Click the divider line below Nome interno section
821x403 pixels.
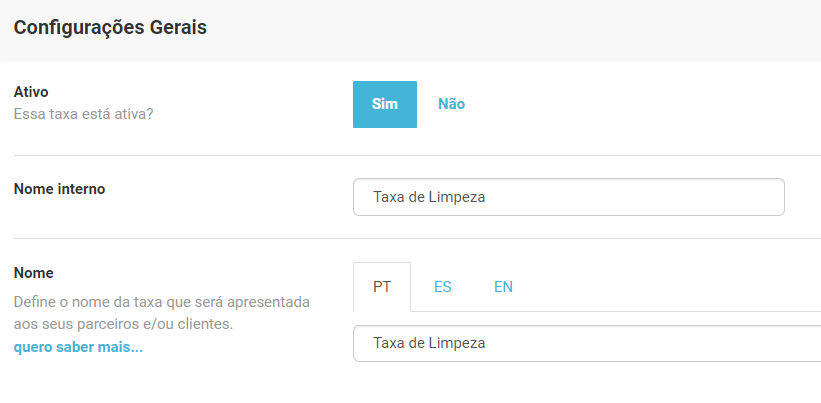416,238
